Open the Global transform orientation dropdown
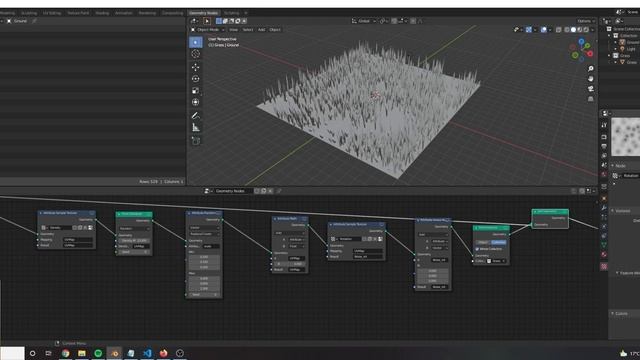 tap(363, 21)
